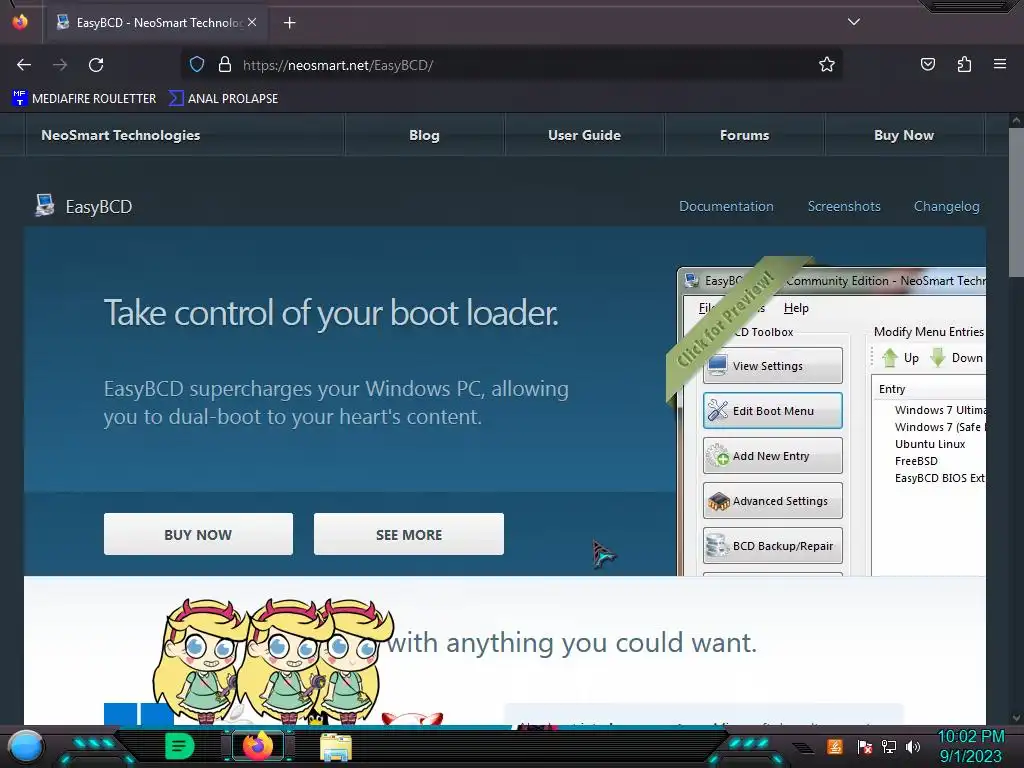Click Add New Entry in preview
The image size is (1024, 768).
pyautogui.click(x=773, y=456)
